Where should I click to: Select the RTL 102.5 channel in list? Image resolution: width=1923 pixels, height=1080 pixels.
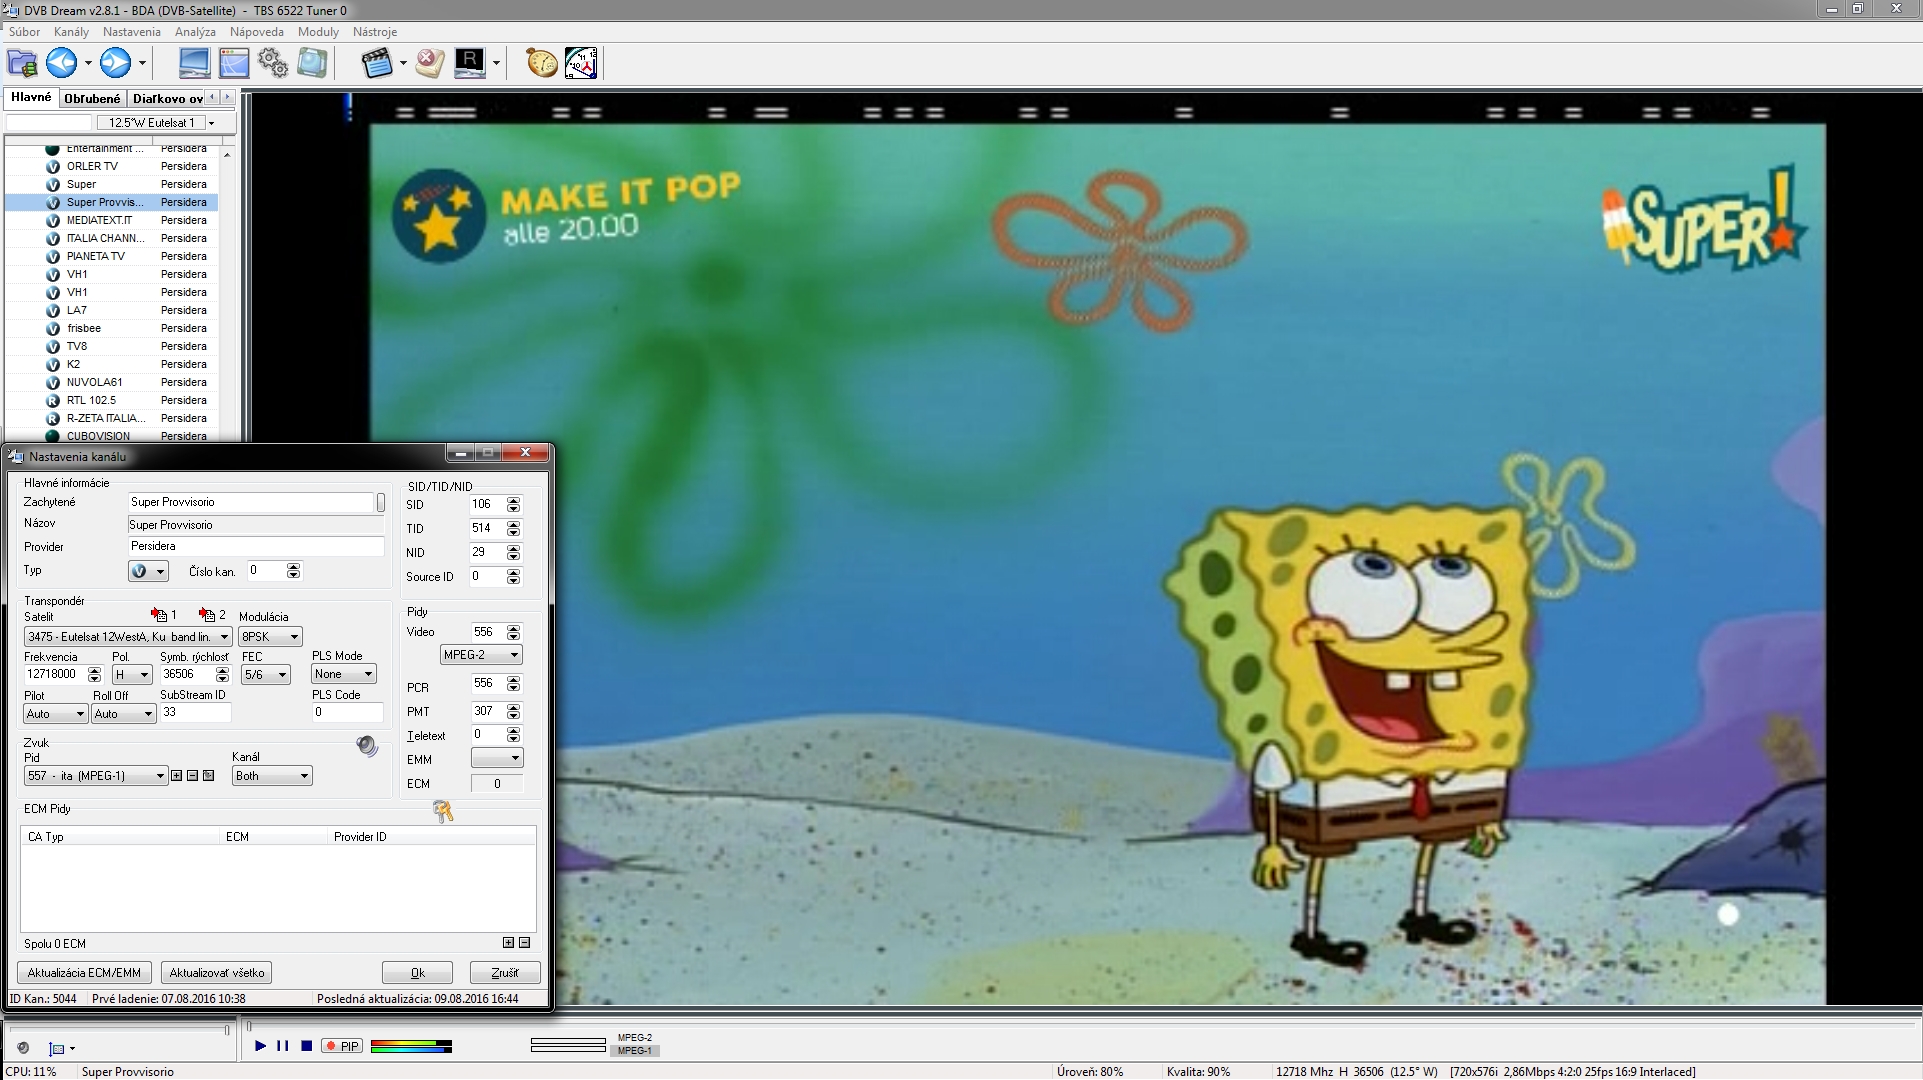tap(112, 400)
